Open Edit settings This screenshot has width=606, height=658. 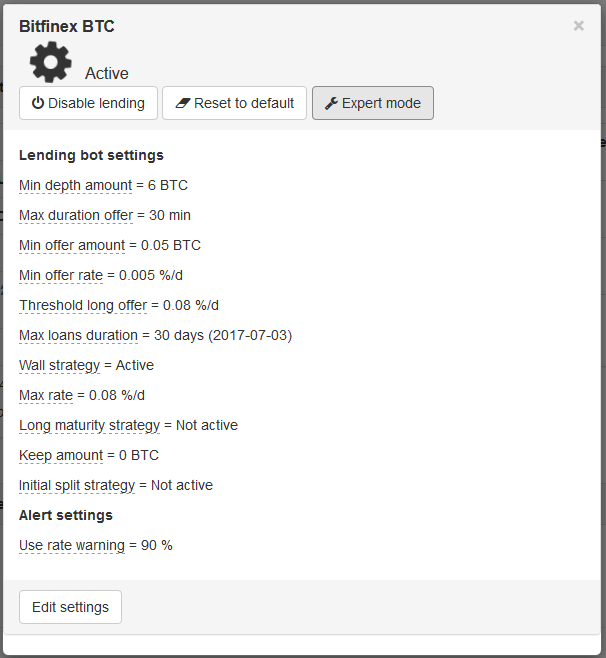click(x=70, y=607)
